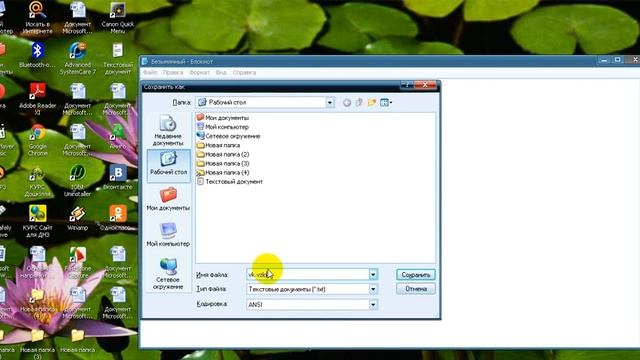Viewport: 640px width, 360px height.
Task: Select Текстовый документ in the file list
Action: tap(230, 182)
